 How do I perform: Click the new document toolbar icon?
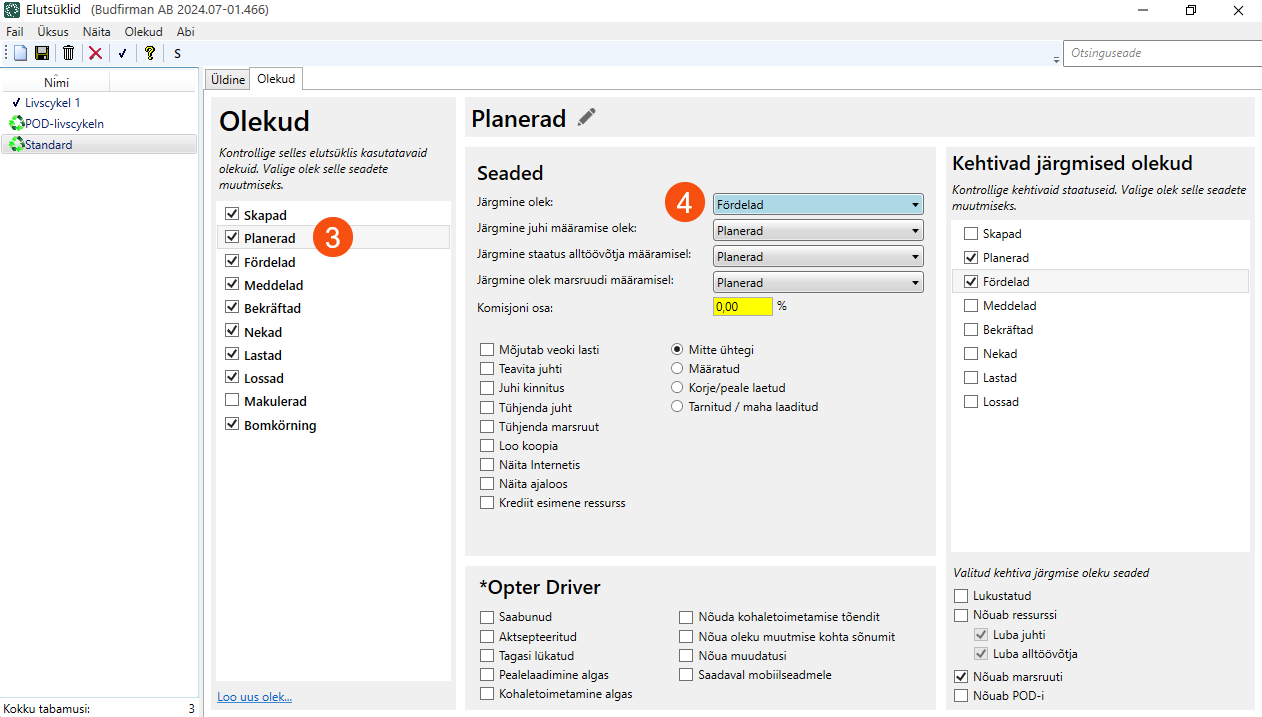20,53
